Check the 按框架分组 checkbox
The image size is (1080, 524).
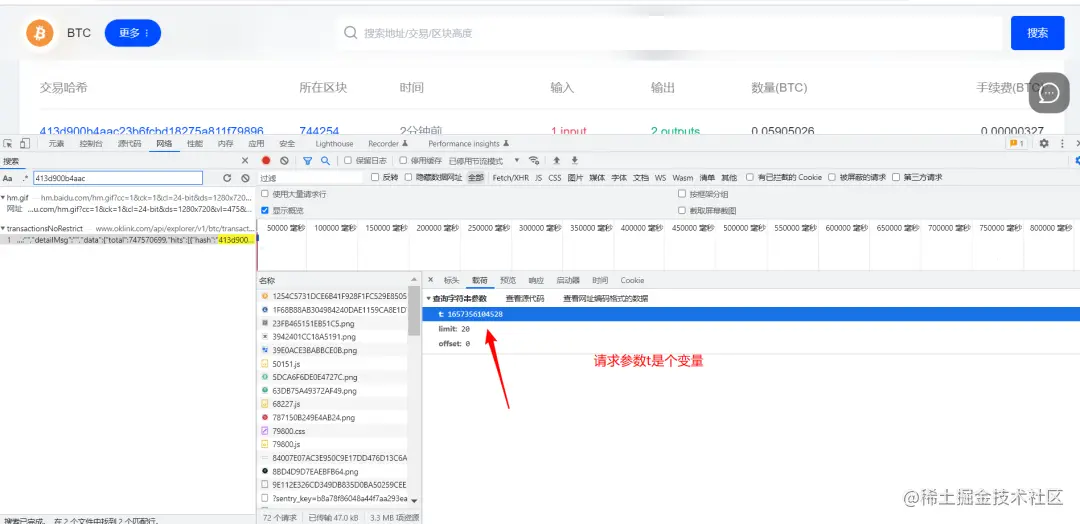coord(682,194)
